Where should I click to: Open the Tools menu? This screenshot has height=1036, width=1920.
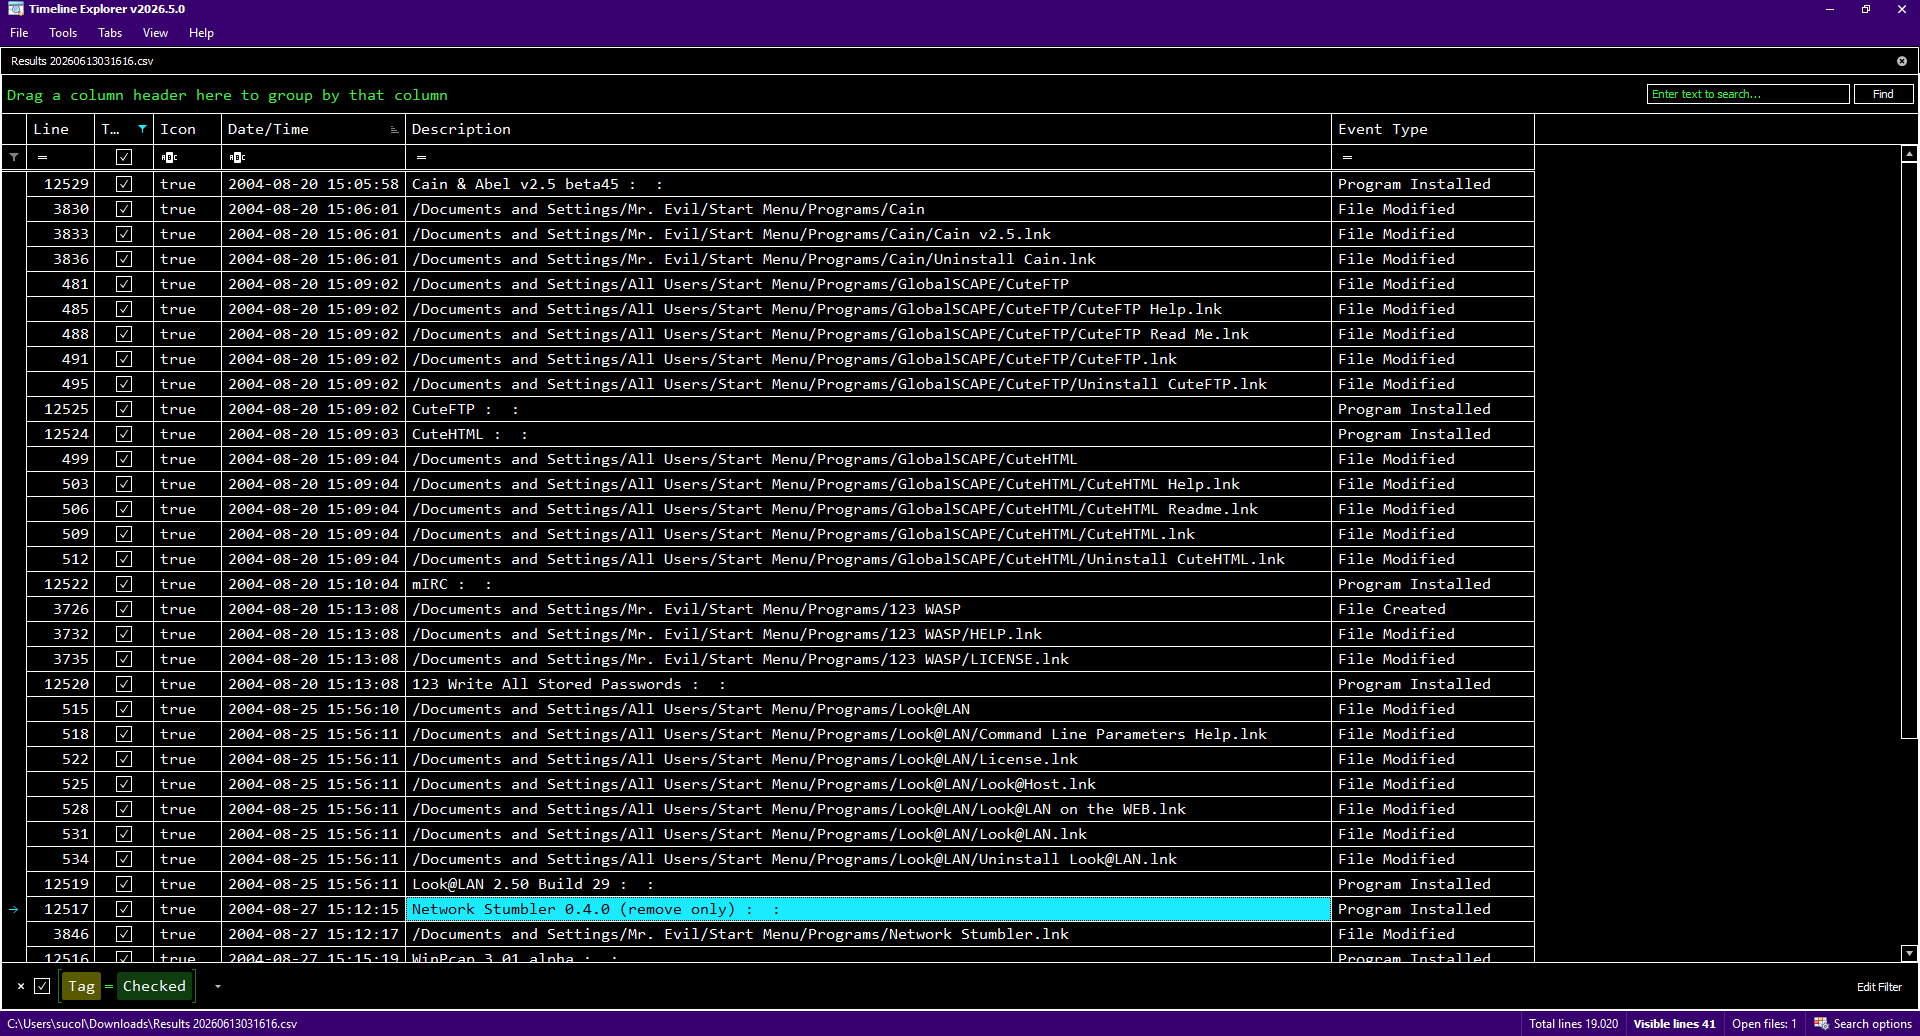(63, 33)
